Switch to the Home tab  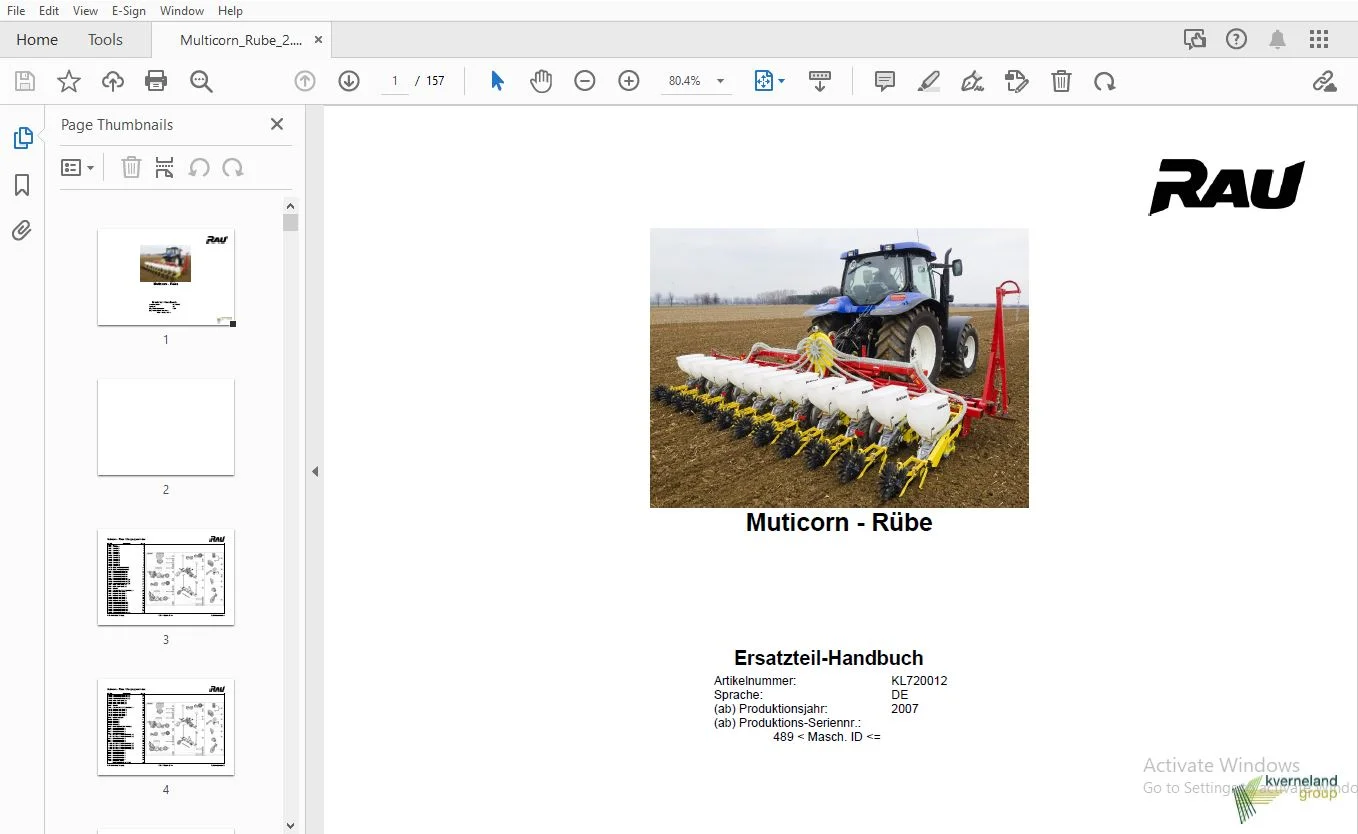37,40
